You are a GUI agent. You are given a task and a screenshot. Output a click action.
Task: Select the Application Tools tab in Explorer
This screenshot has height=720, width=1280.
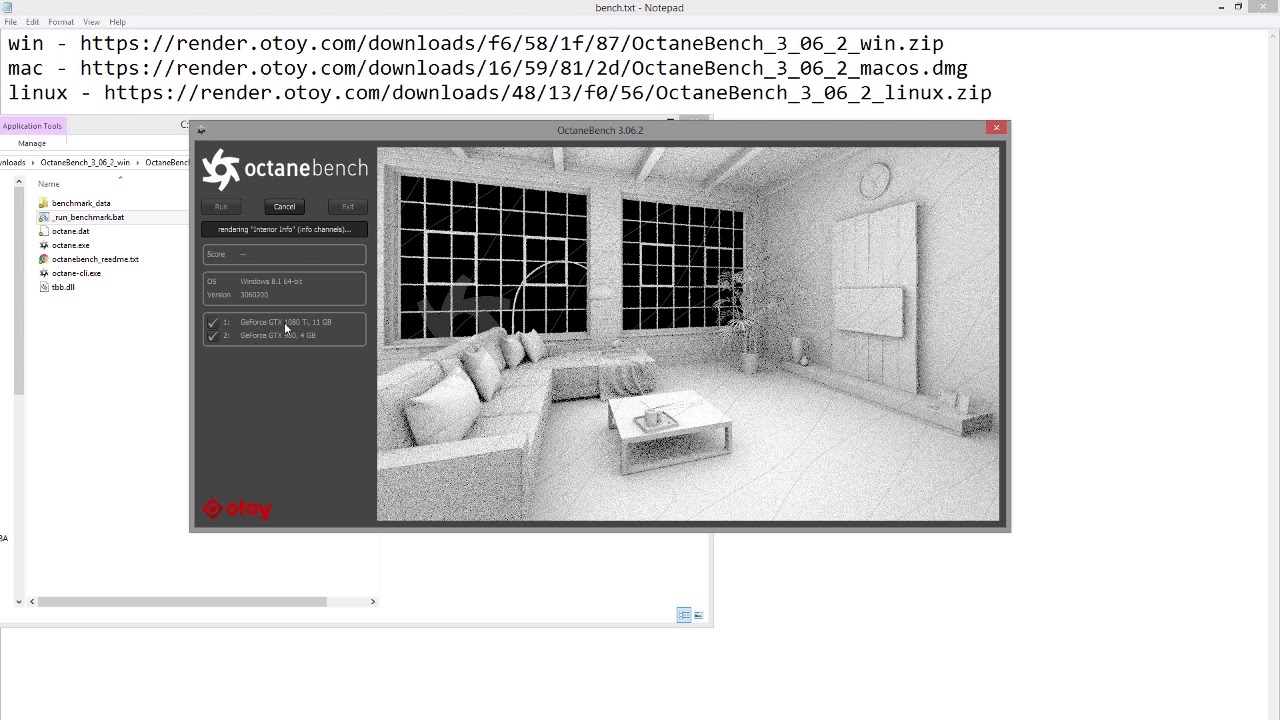pyautogui.click(x=32, y=126)
